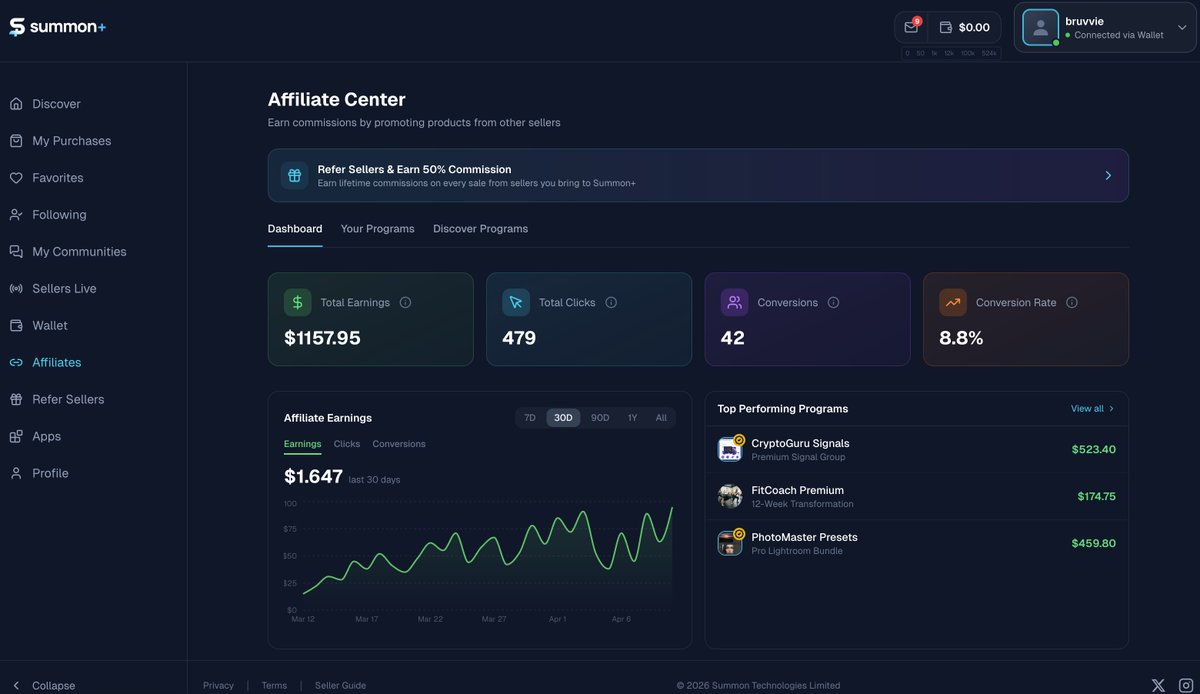
Task: Click the $523.40 earnings value
Action: coord(1093,450)
